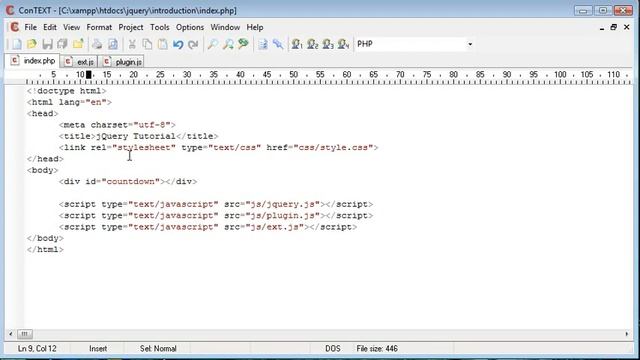The image size is (640, 360).
Task: Click the div id countdown line
Action: (x=128, y=182)
